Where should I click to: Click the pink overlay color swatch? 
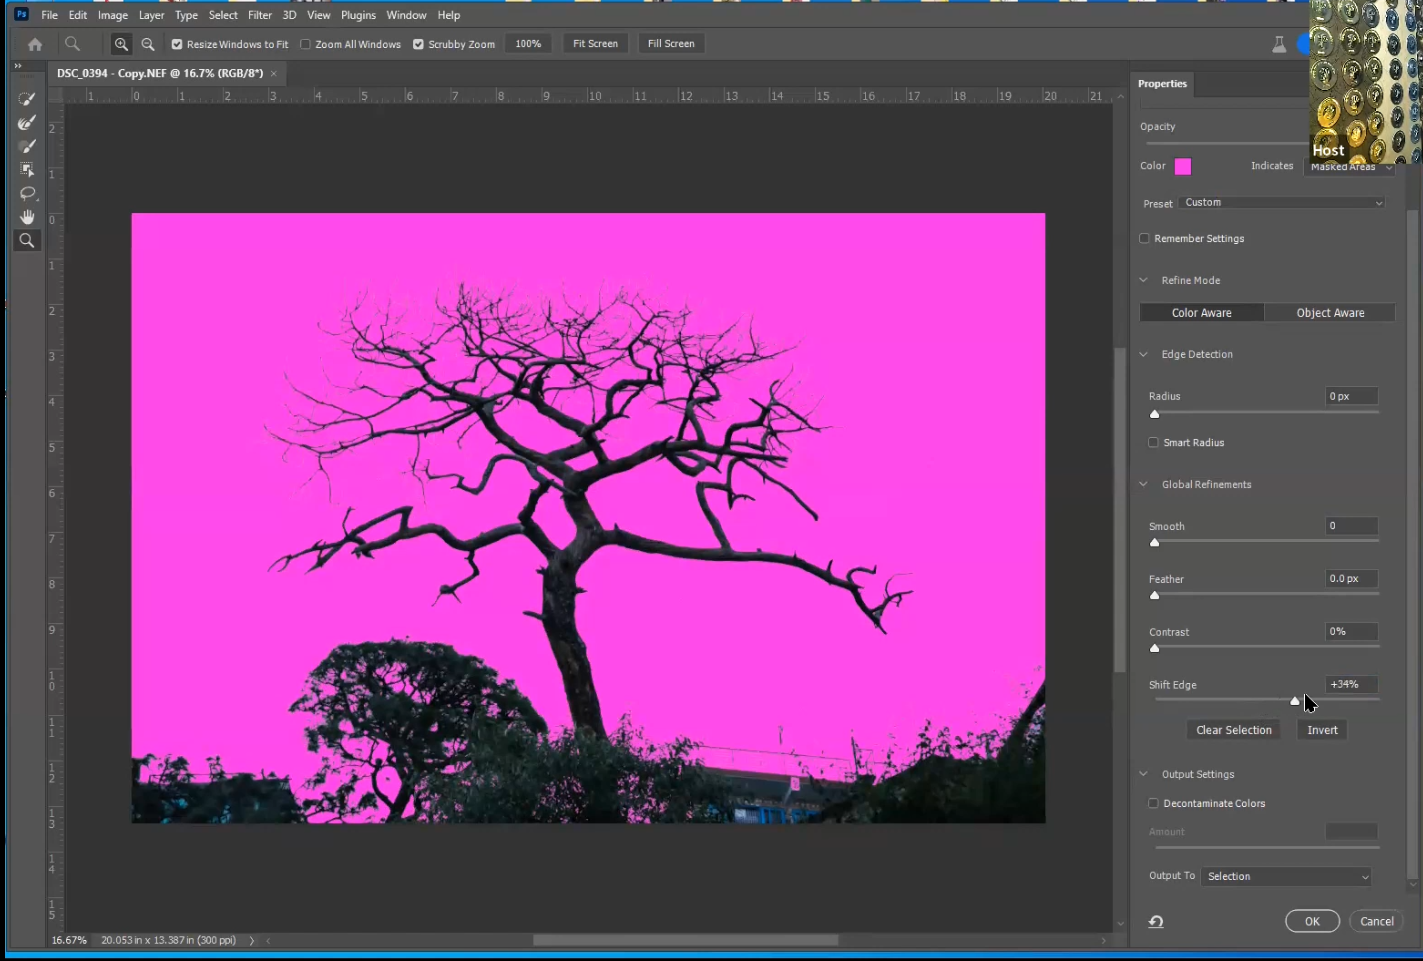click(1183, 167)
